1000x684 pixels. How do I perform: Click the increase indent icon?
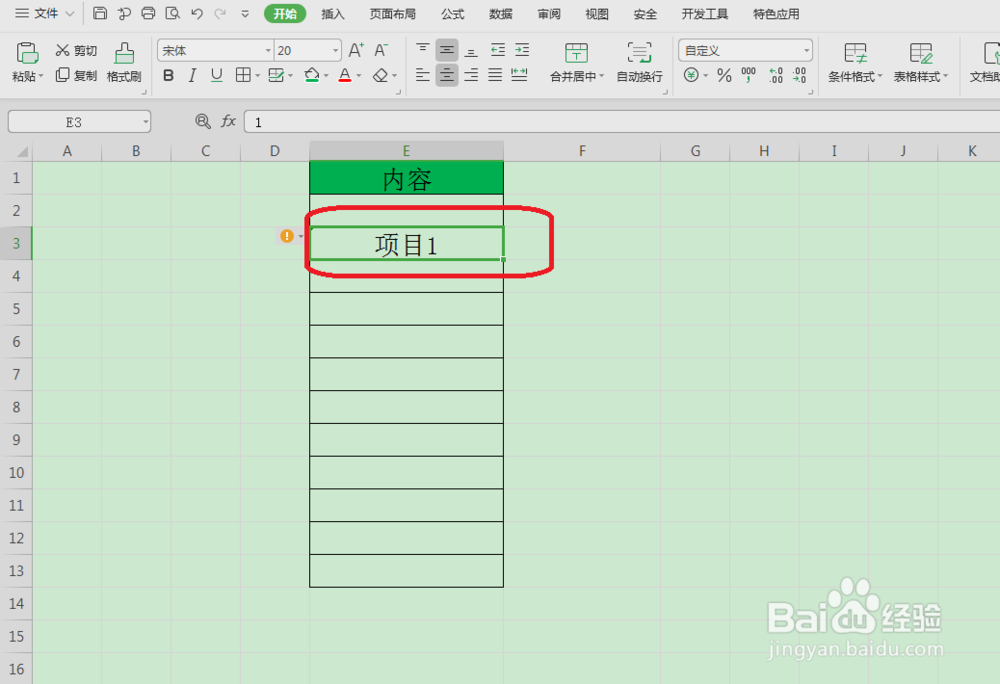522,50
